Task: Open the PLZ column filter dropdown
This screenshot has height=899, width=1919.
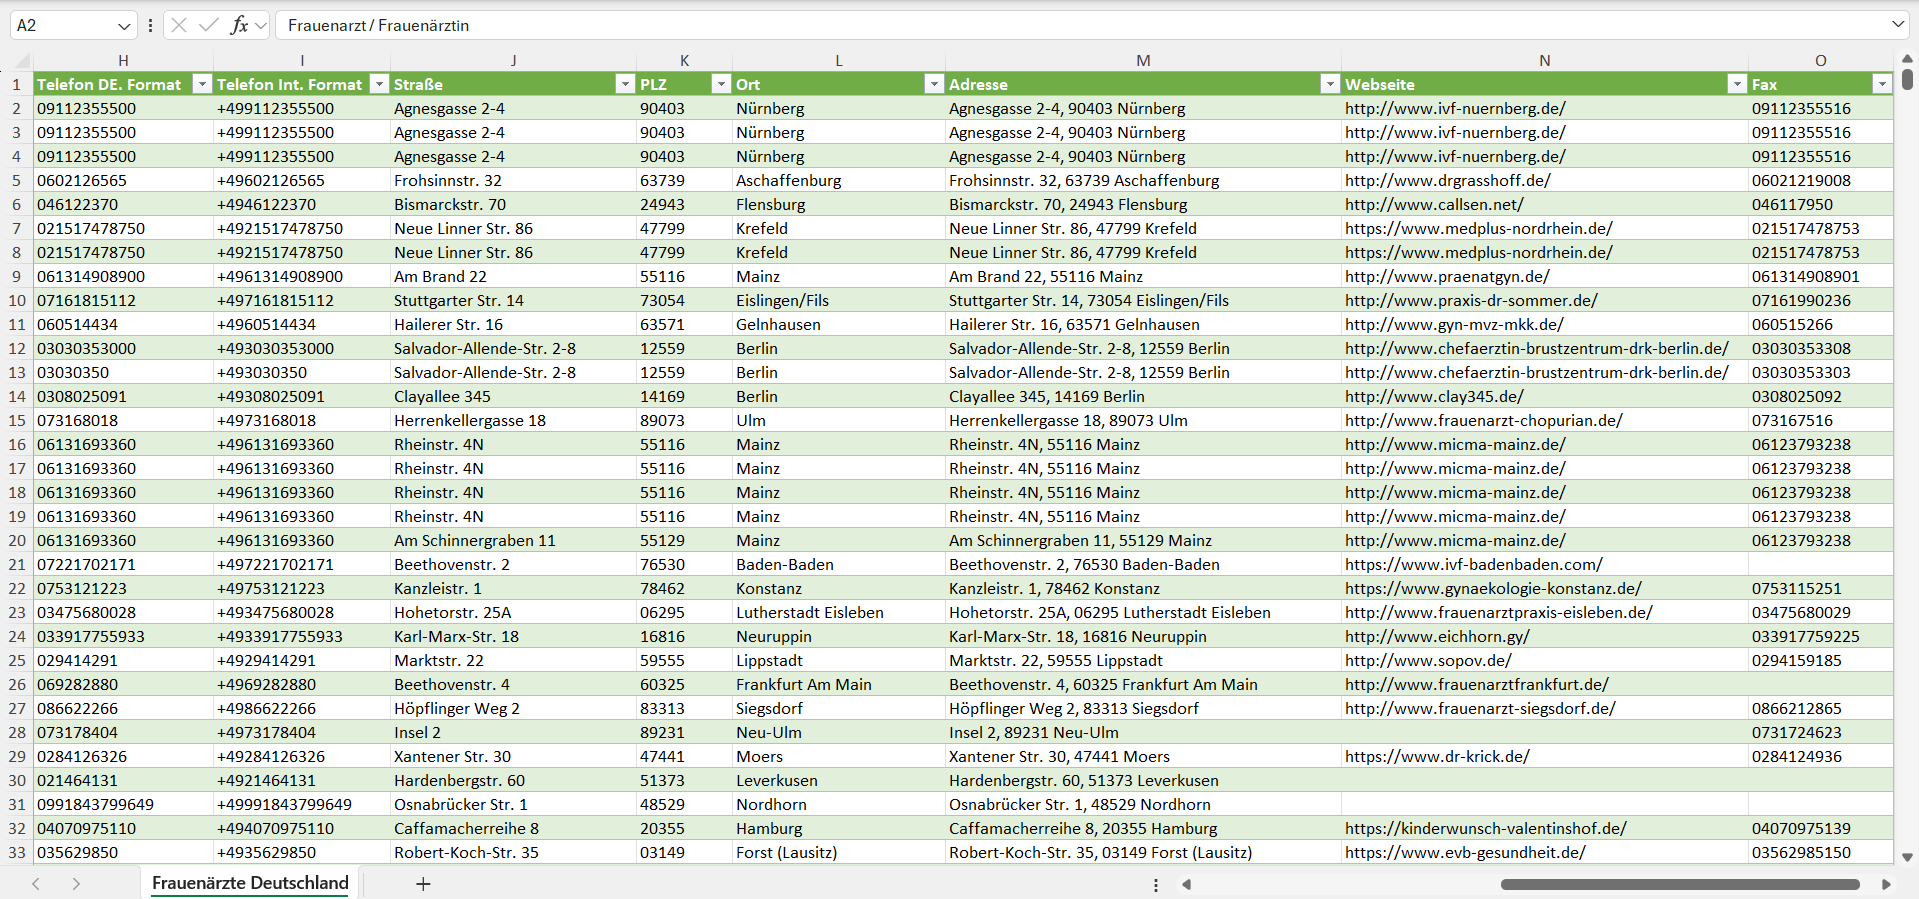Action: (x=720, y=84)
